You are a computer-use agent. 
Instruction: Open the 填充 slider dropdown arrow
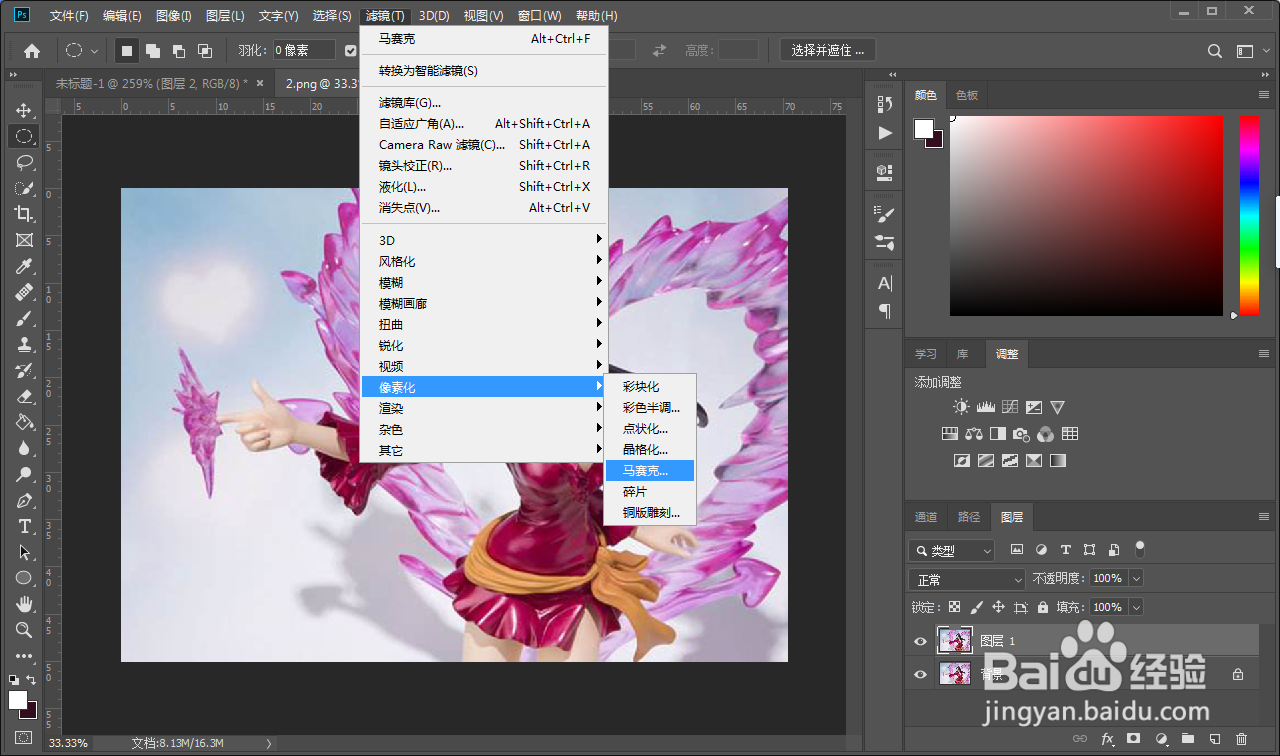[1135, 607]
